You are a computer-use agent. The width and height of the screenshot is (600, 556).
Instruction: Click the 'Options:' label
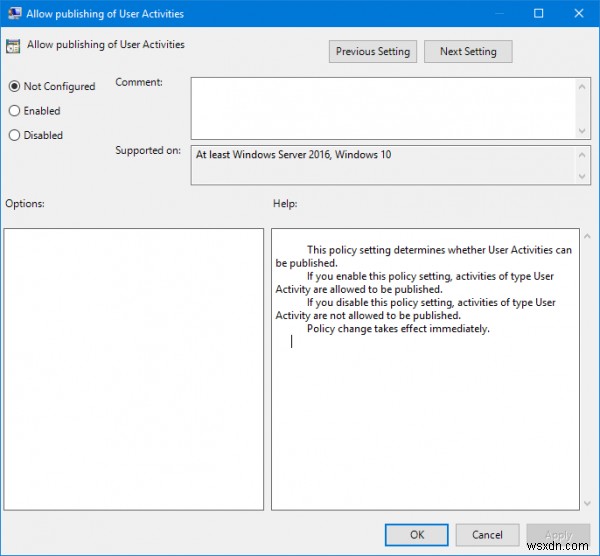(x=25, y=203)
